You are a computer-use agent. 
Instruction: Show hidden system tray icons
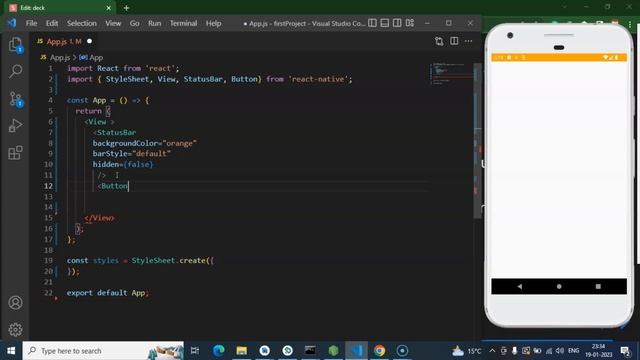pos(492,351)
